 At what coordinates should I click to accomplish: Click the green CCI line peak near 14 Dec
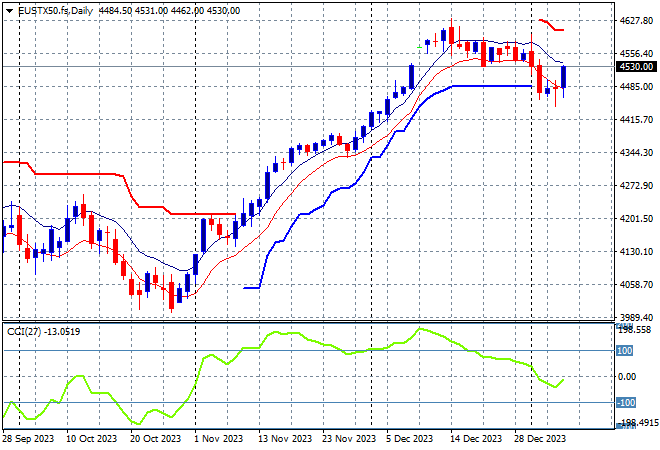tap(420, 329)
